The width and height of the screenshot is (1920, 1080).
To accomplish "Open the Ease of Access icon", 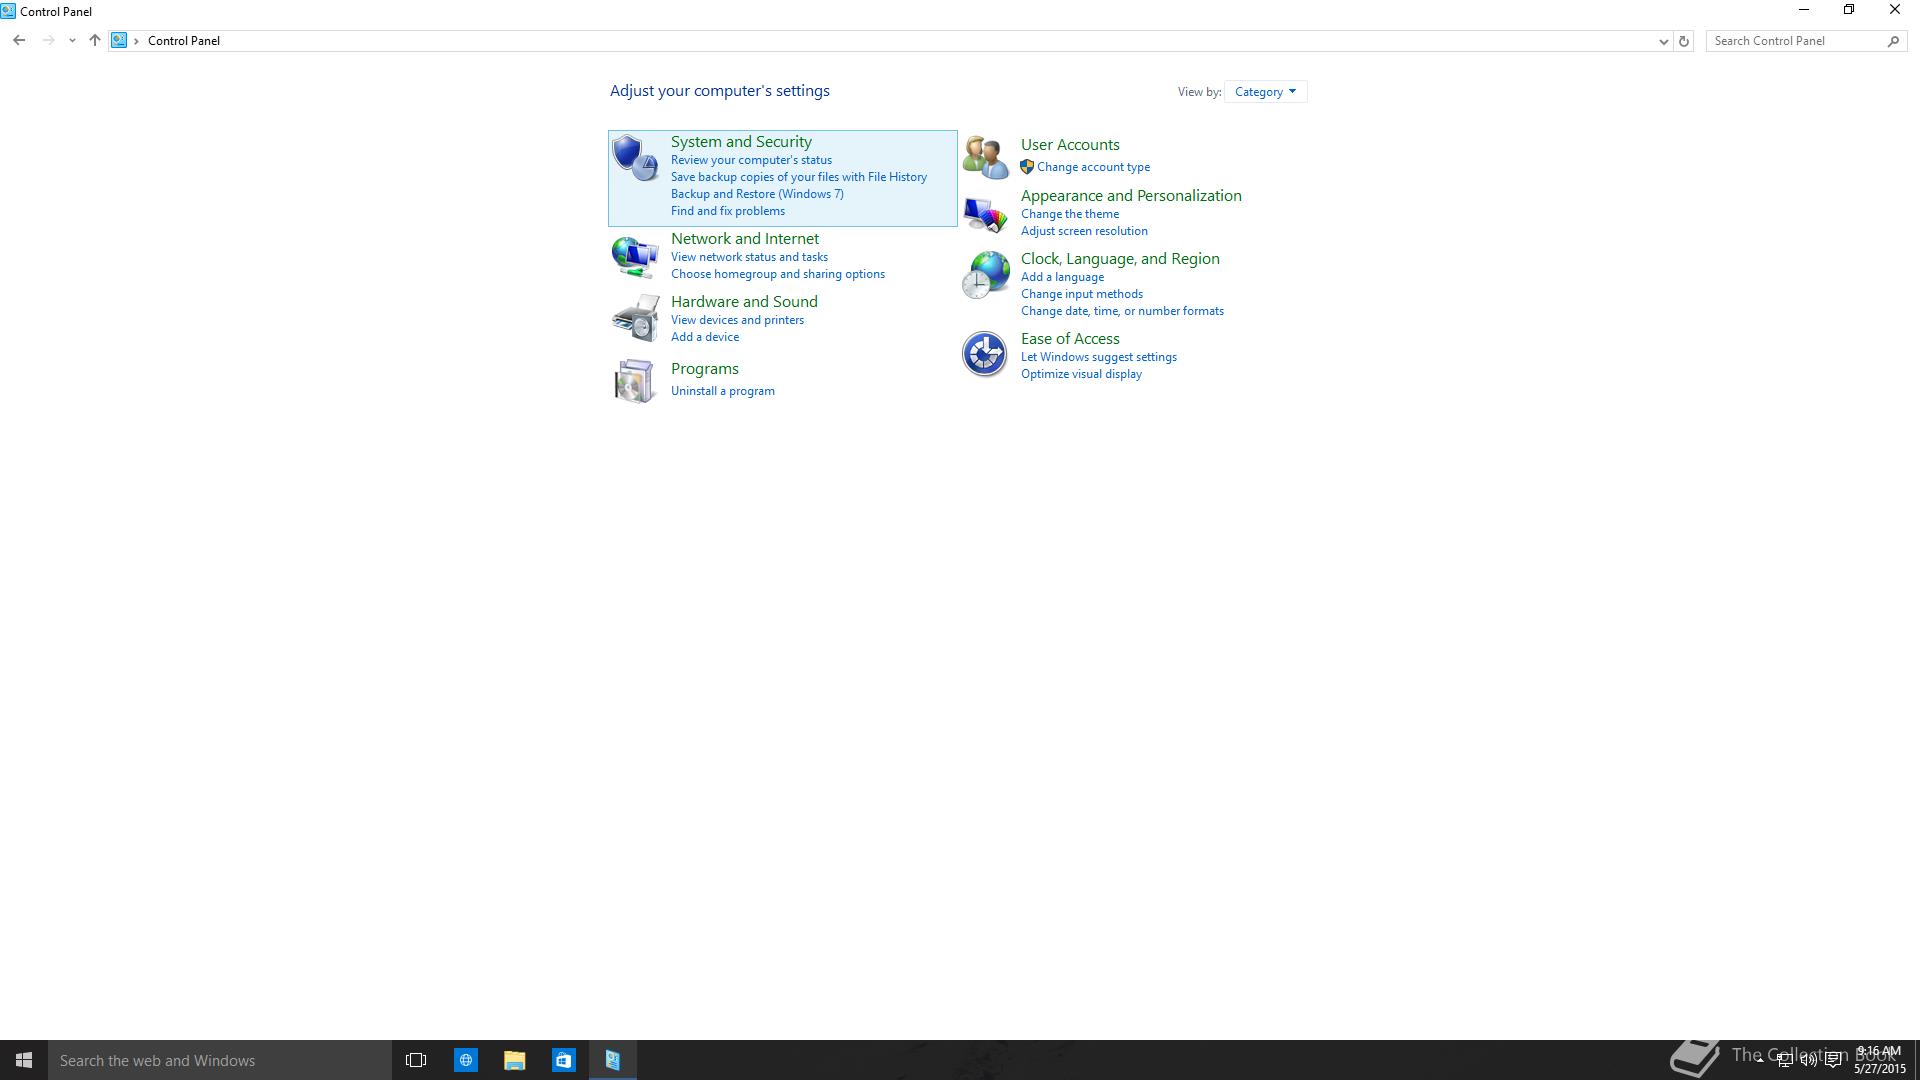I will tap(985, 354).
